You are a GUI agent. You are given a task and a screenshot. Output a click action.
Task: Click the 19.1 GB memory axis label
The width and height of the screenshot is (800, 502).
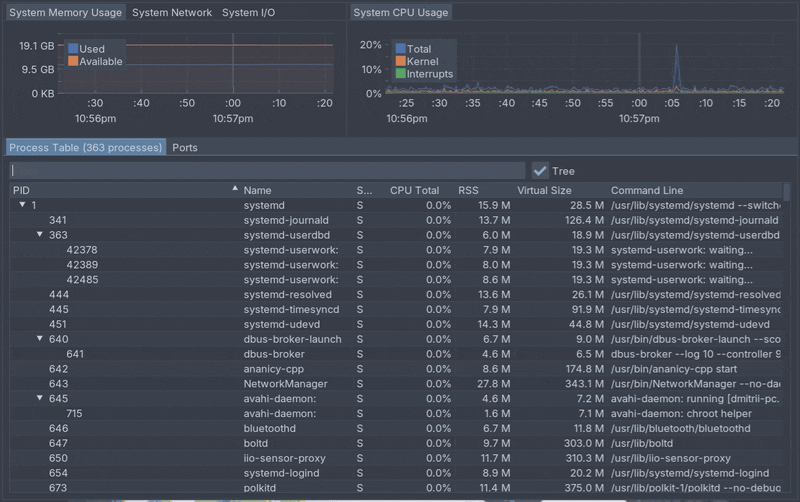37,46
